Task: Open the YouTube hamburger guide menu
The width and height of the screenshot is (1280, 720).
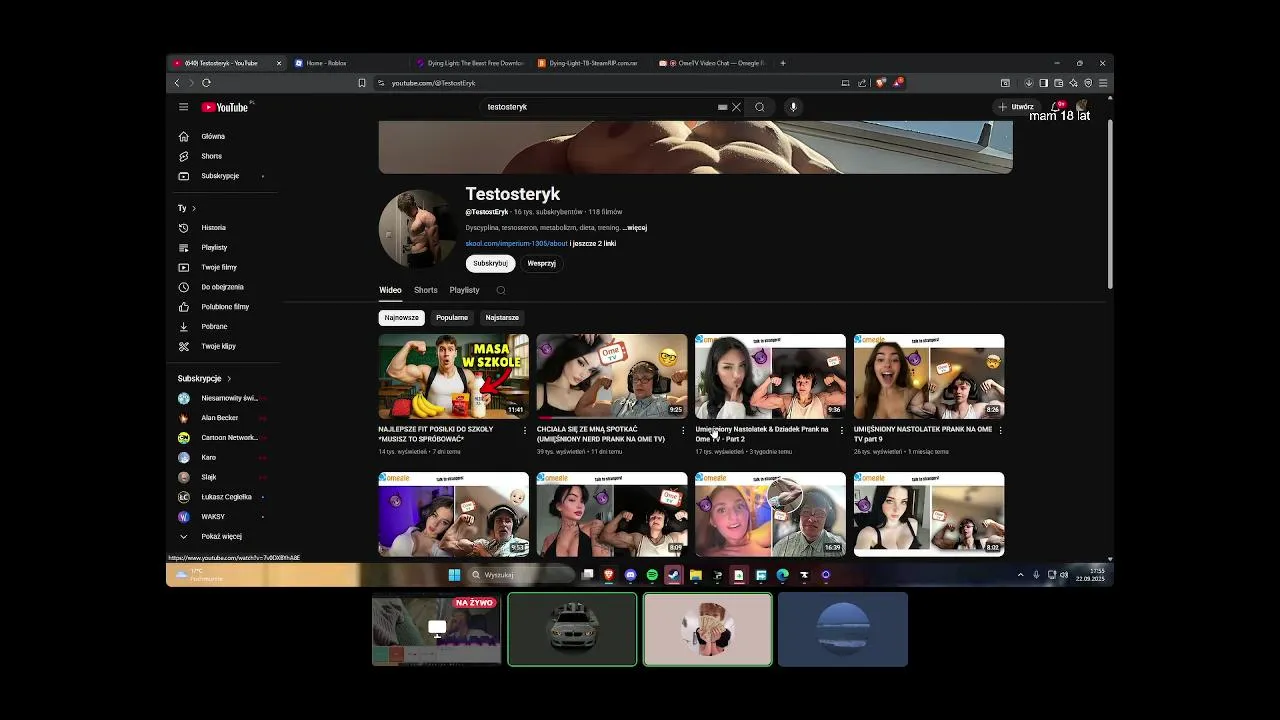Action: click(183, 107)
